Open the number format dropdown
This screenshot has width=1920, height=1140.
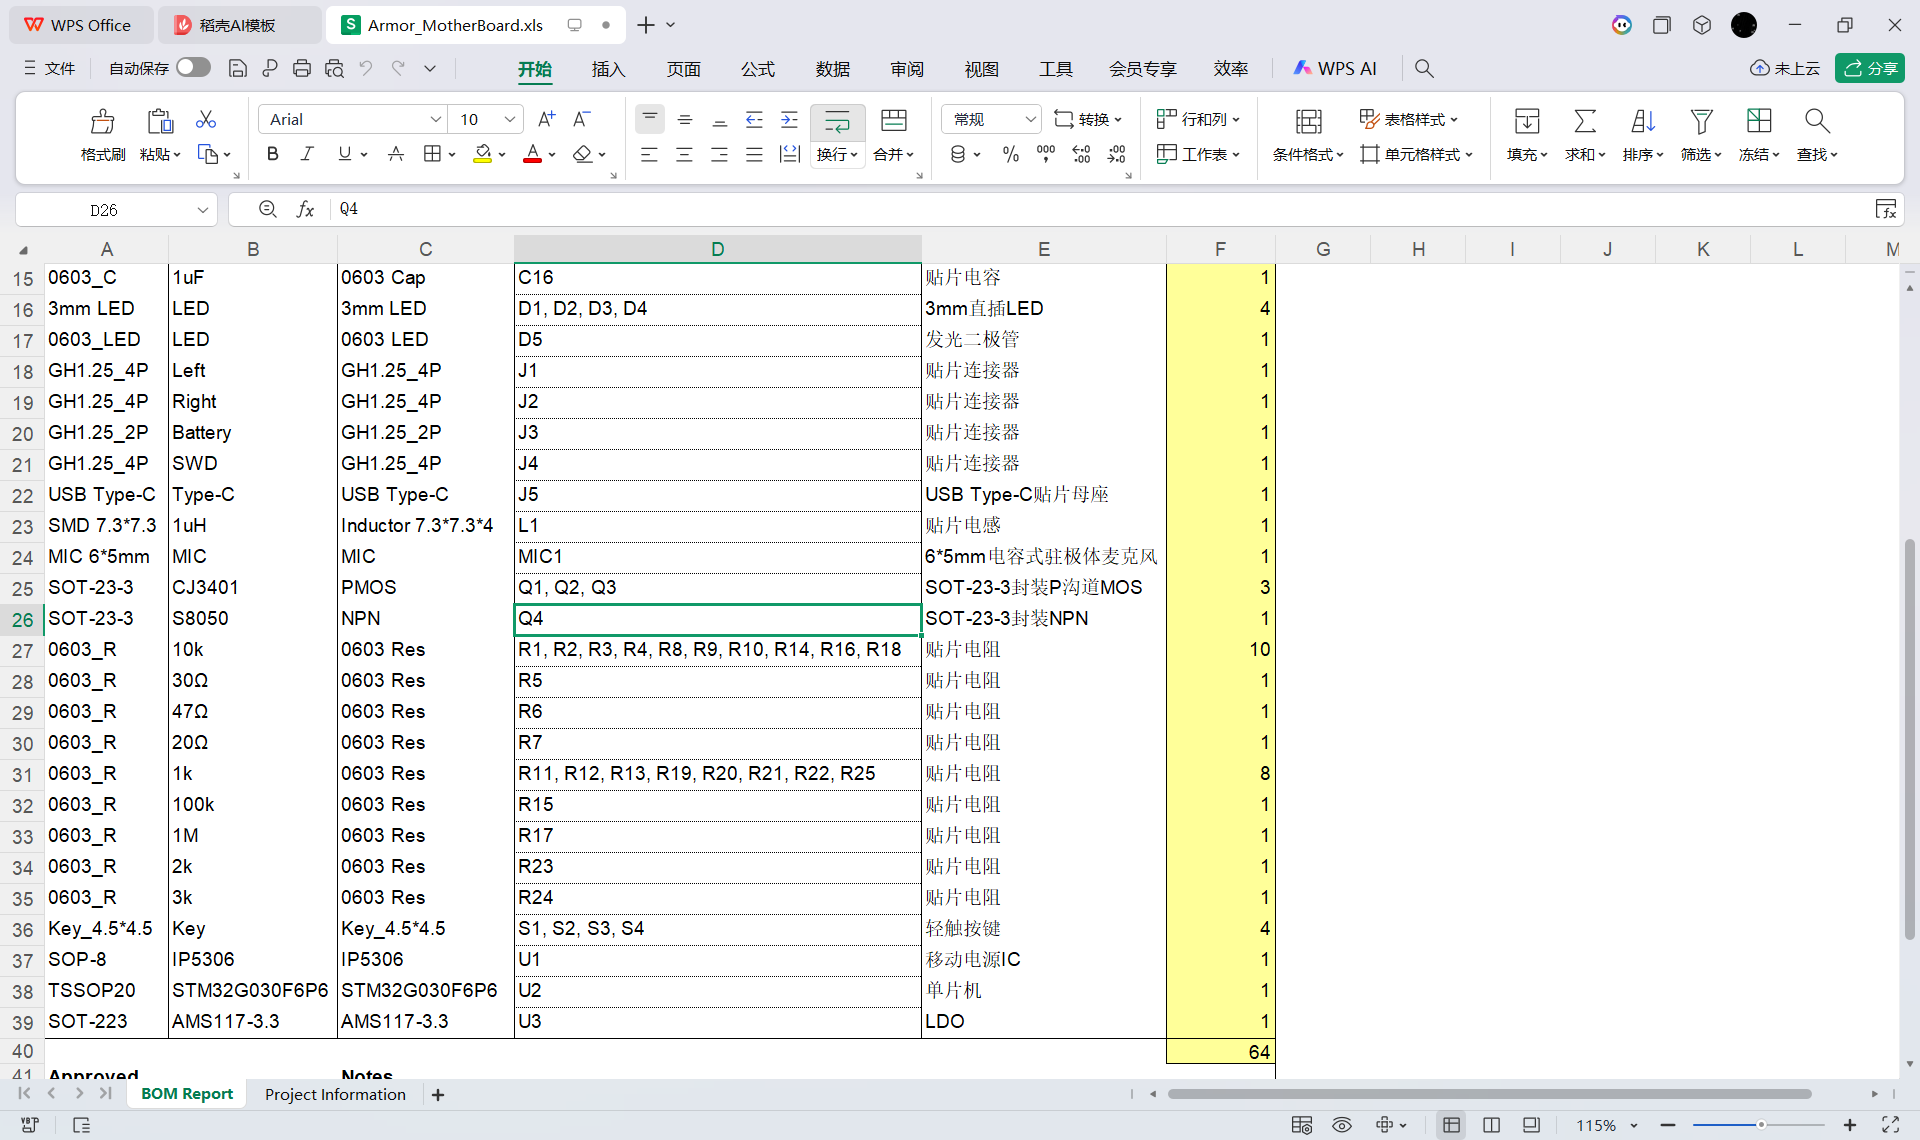[1030, 119]
